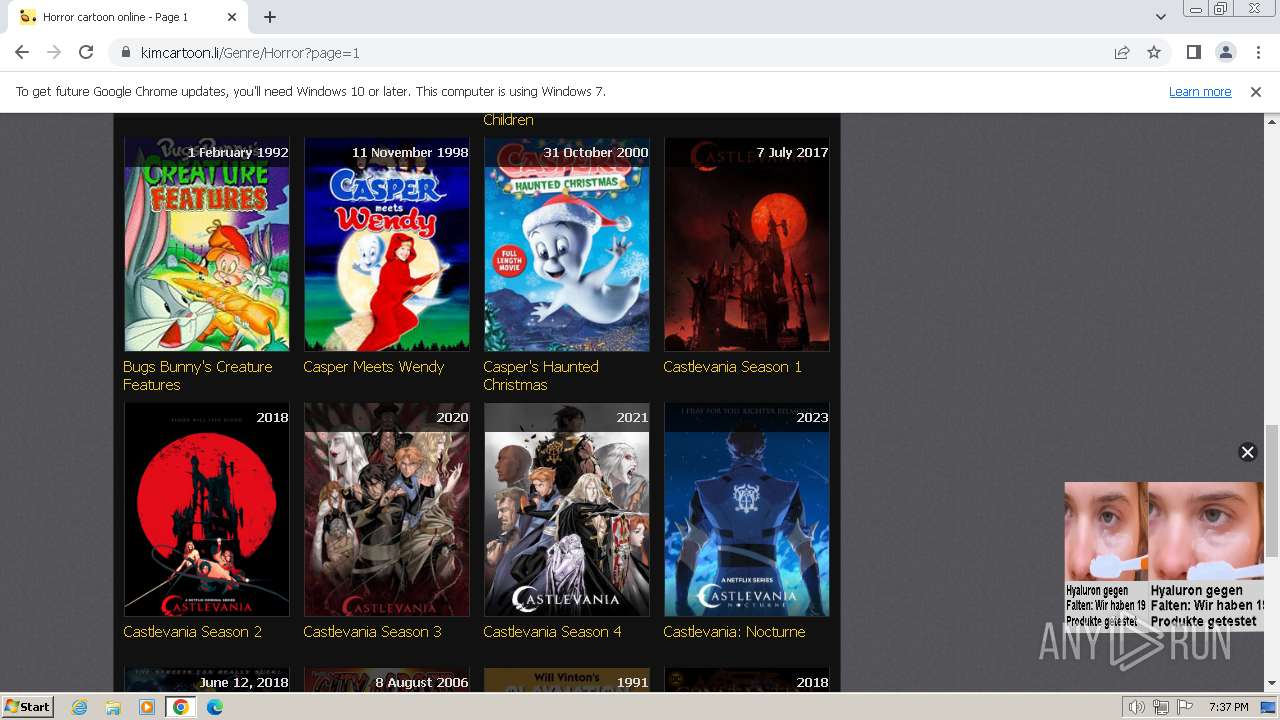Click Casper Meets Wendy title link

374,367
